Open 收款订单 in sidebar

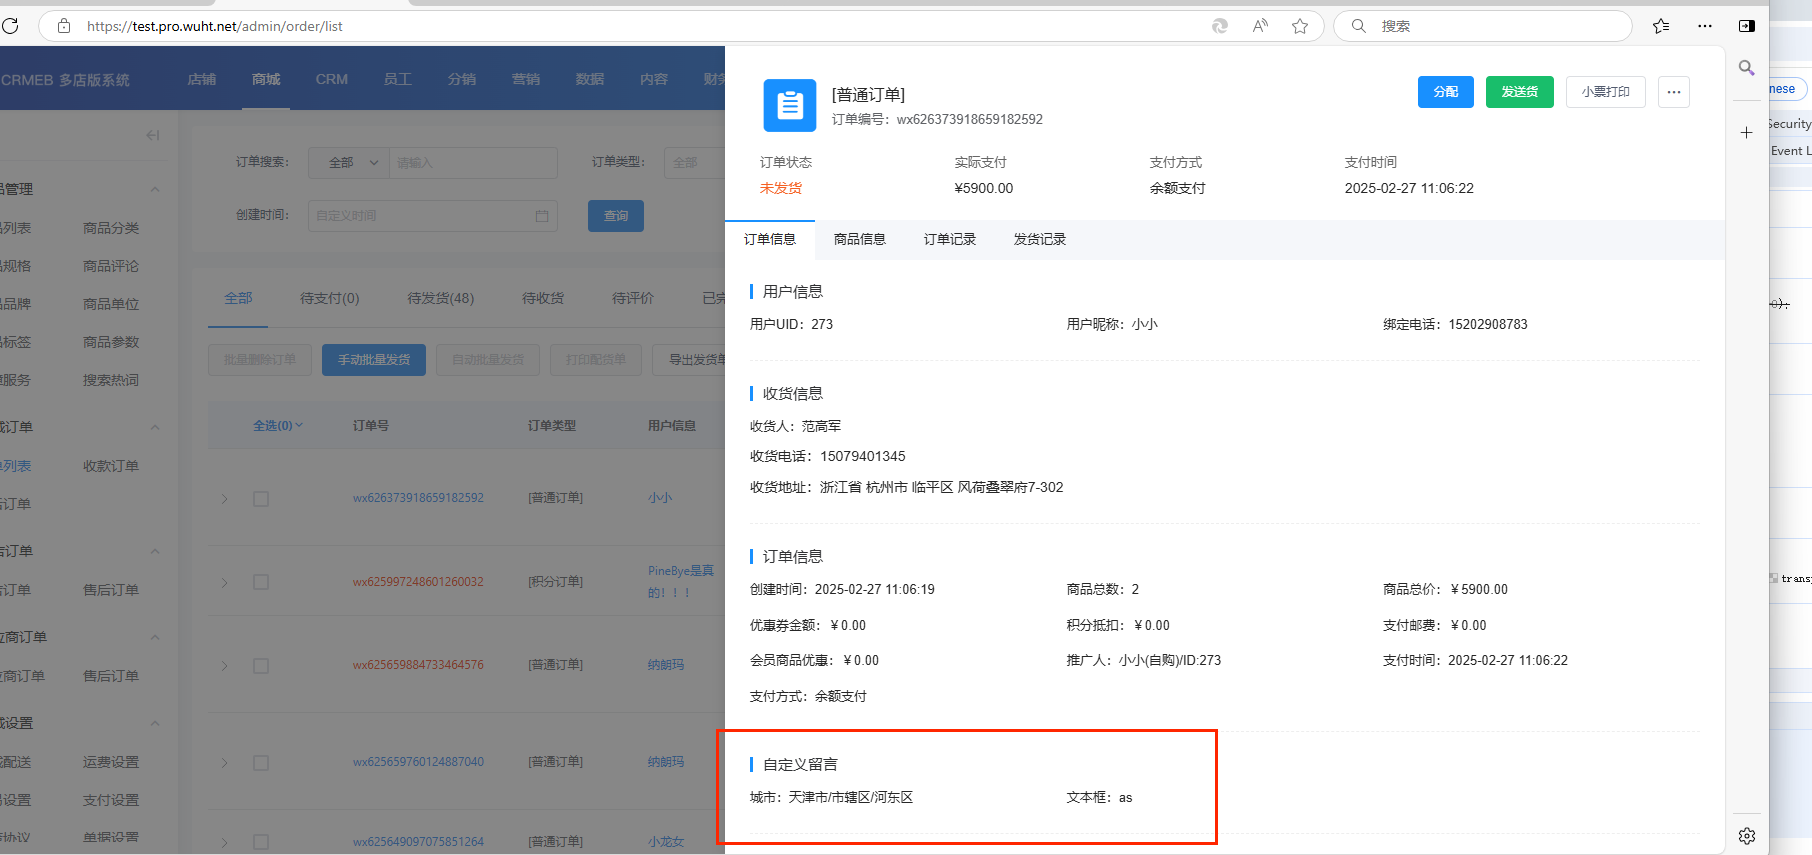(111, 466)
